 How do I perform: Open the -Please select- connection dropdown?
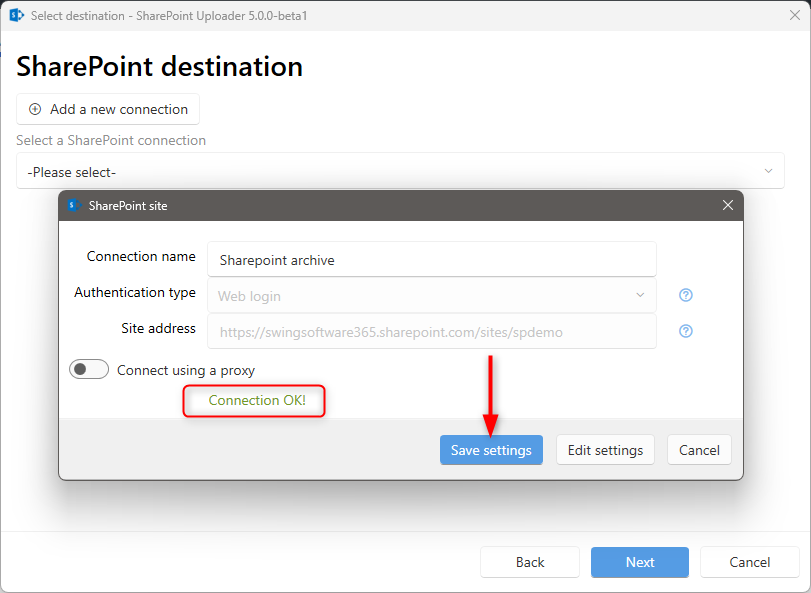pos(400,171)
